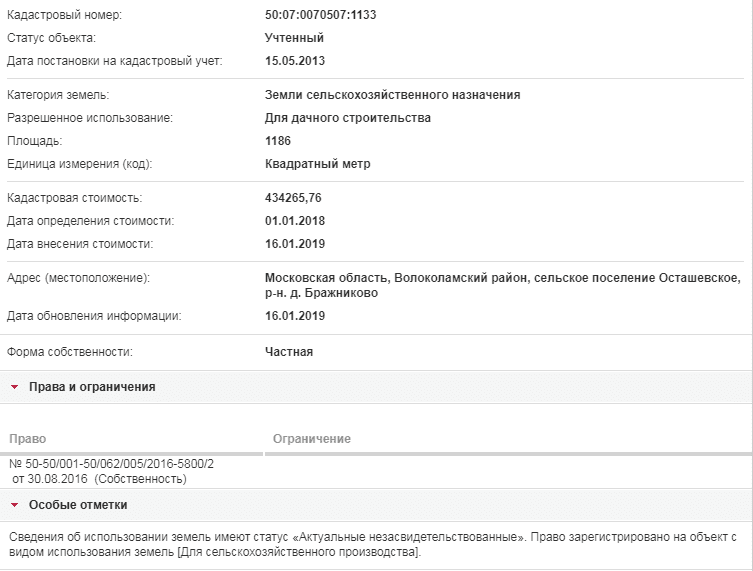Click the Квадратный метр unit value
Image resolution: width=753 pixels, height=571 pixels.
pyautogui.click(x=317, y=164)
